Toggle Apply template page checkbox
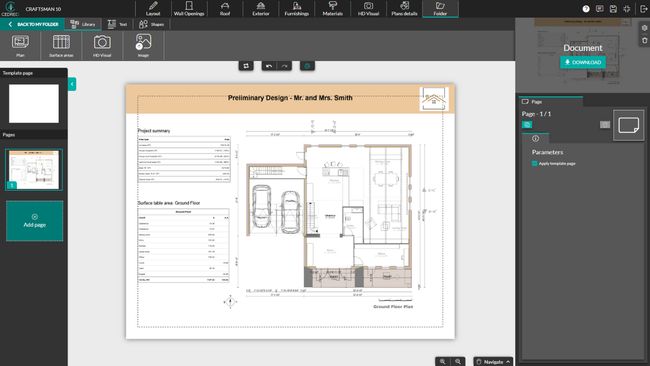Screen dimensions: 650x366 pos(535,163)
